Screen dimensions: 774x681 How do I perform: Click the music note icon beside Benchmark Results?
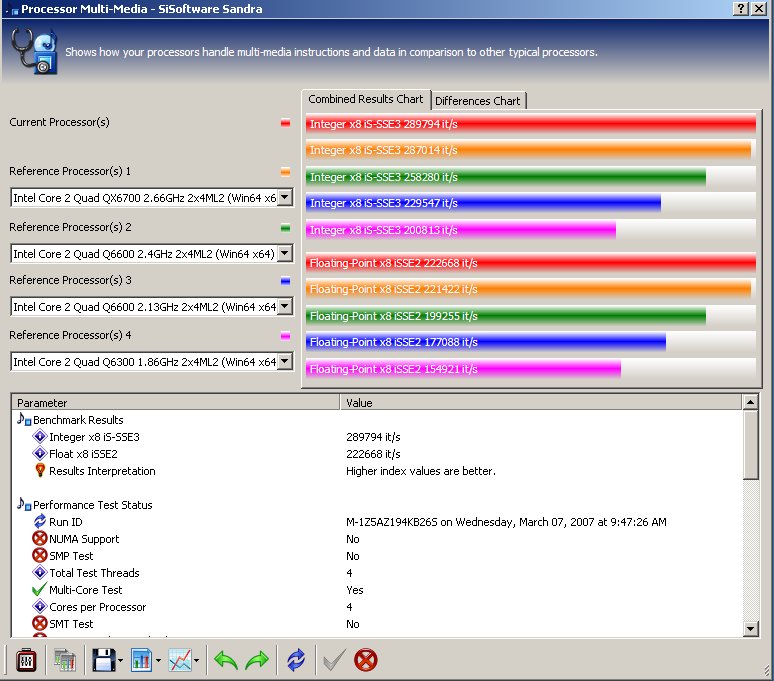point(24,419)
